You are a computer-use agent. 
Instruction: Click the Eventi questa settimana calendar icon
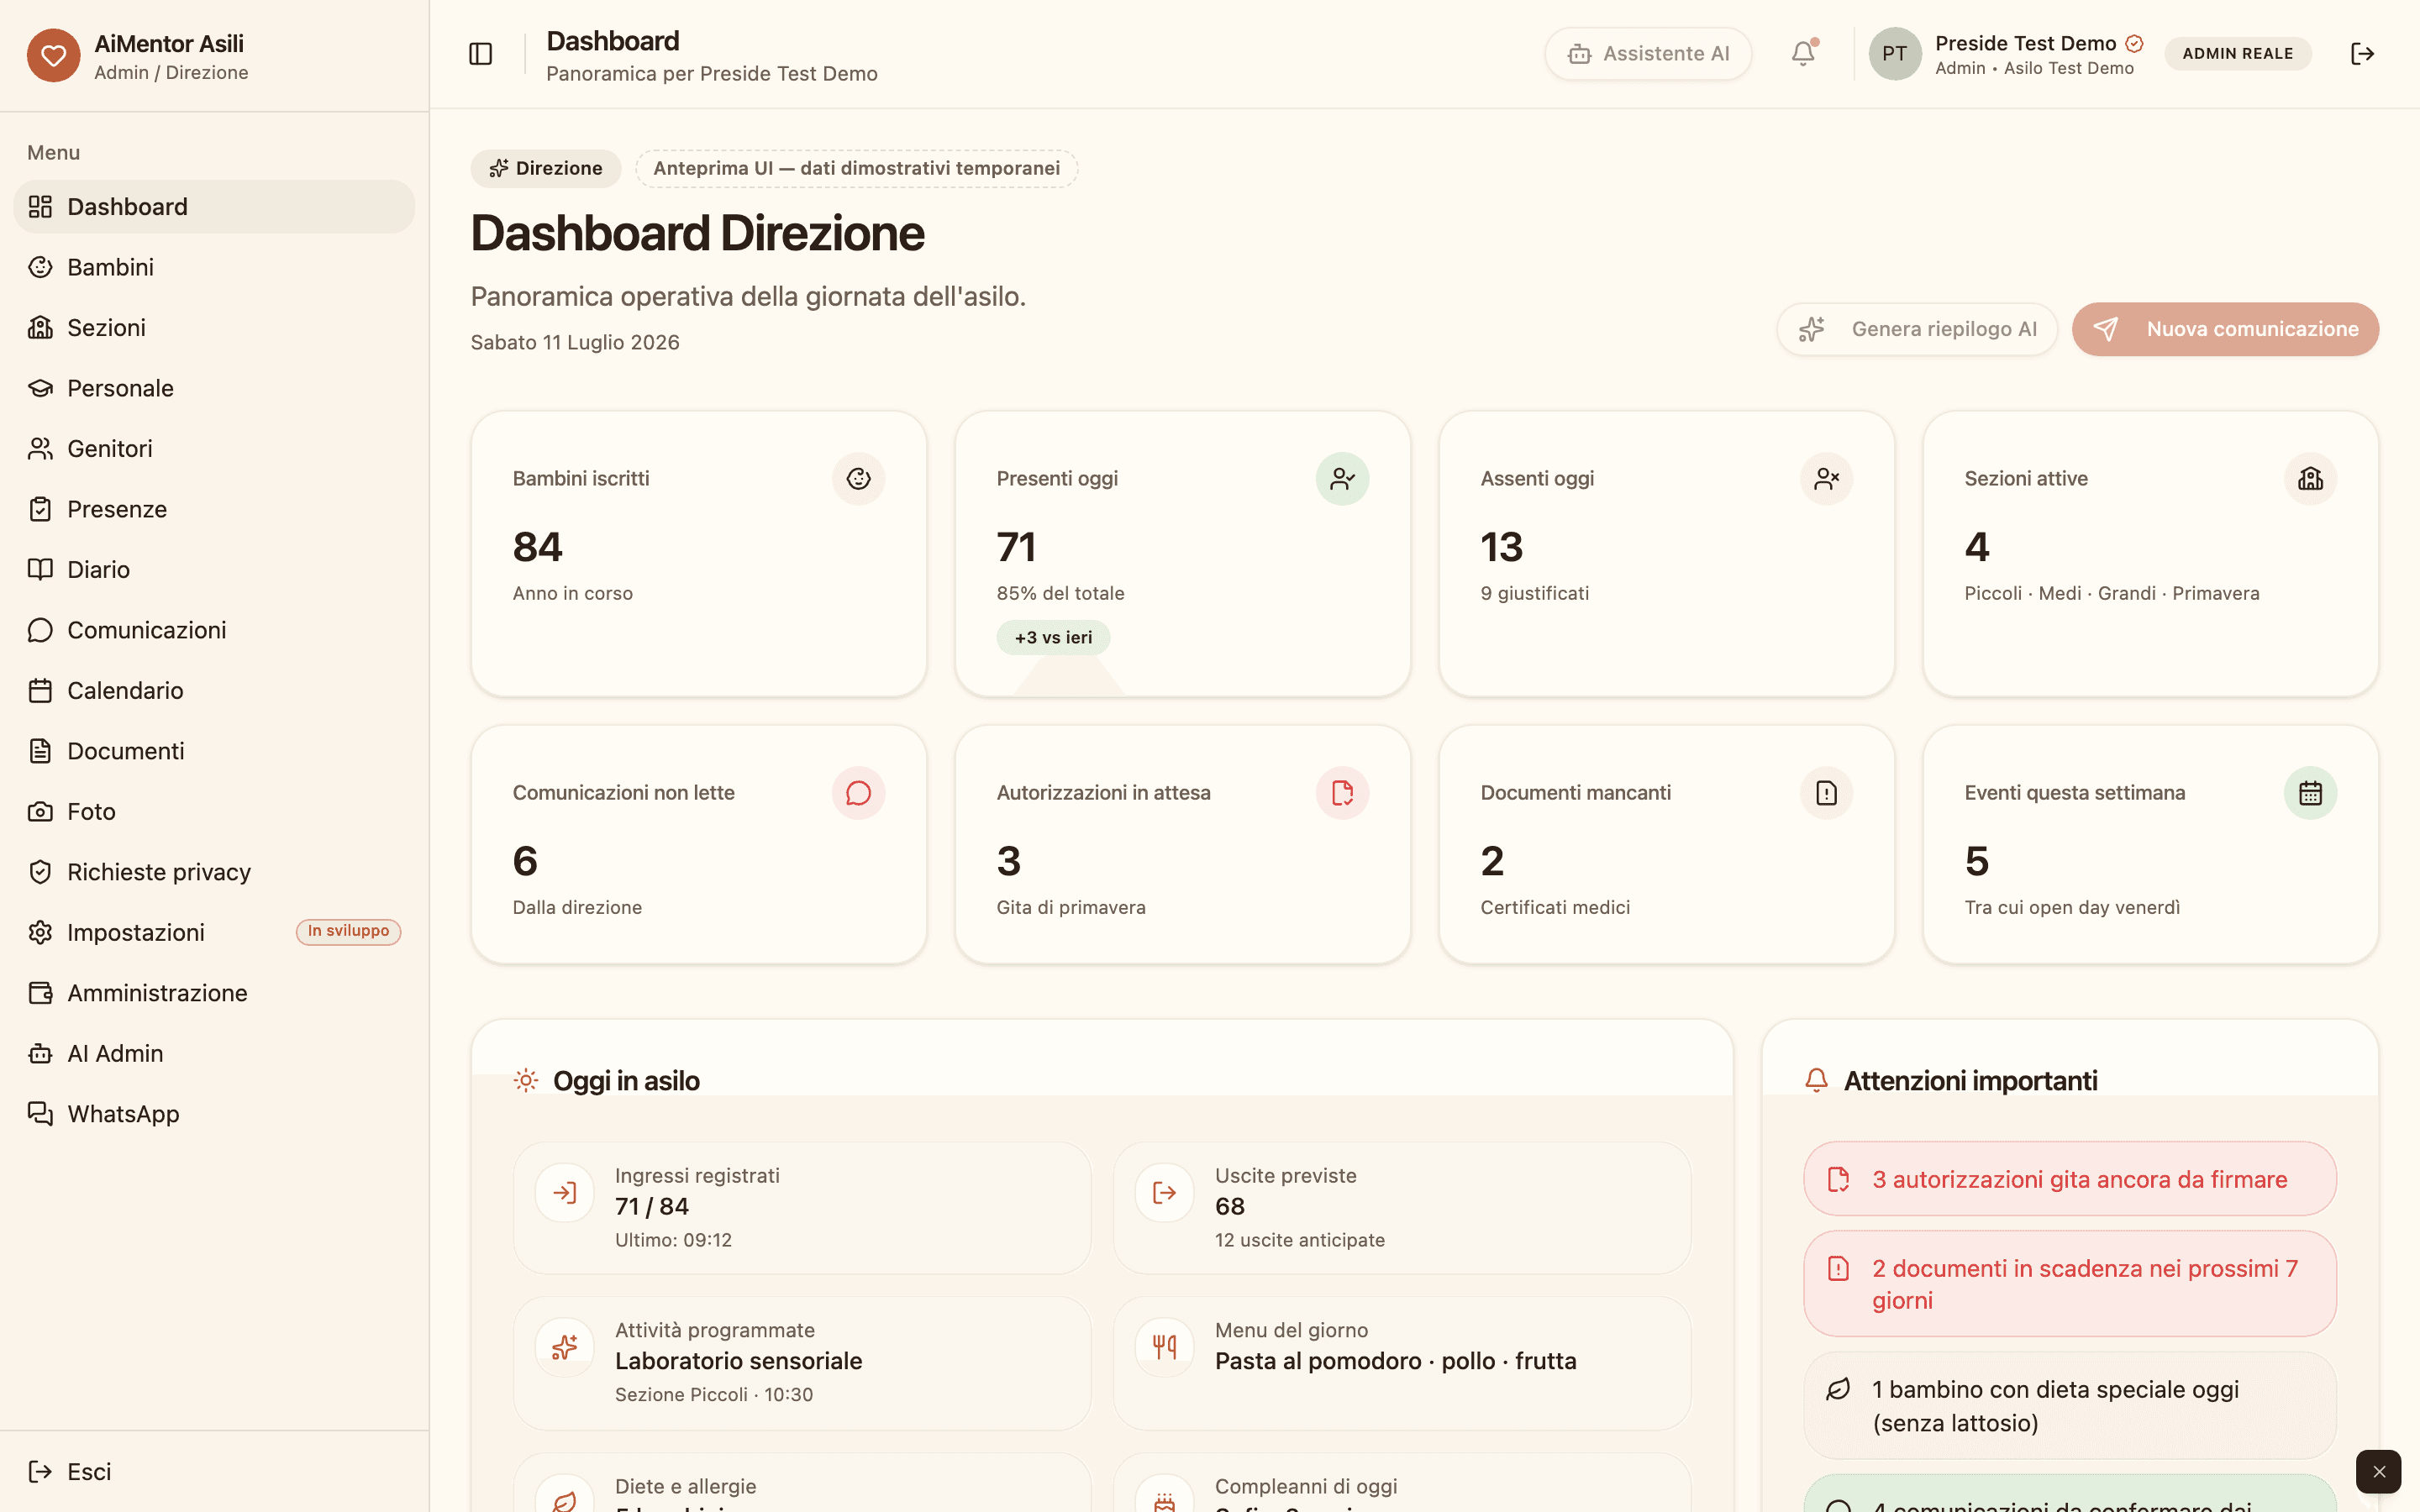tap(2310, 793)
